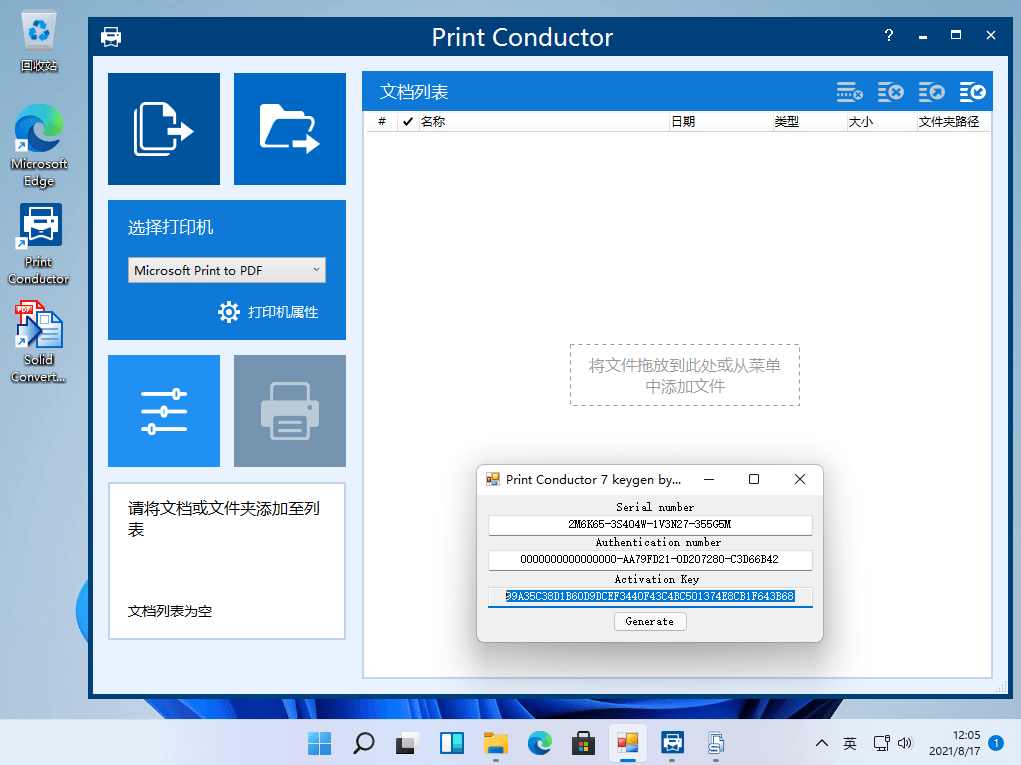The width and height of the screenshot is (1021, 765).
Task: Click the 打印机属性 link text
Action: coord(283,313)
